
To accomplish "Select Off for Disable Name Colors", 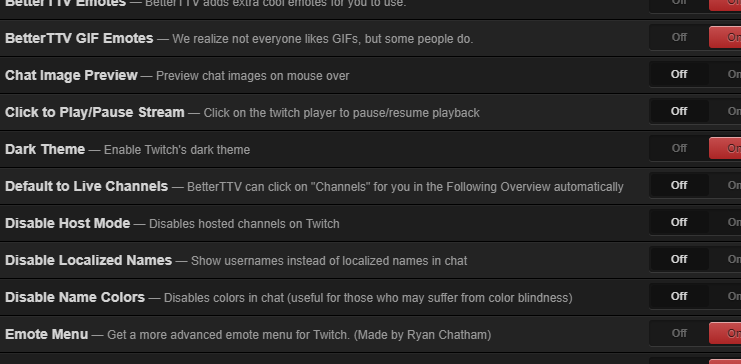I will click(679, 296).
